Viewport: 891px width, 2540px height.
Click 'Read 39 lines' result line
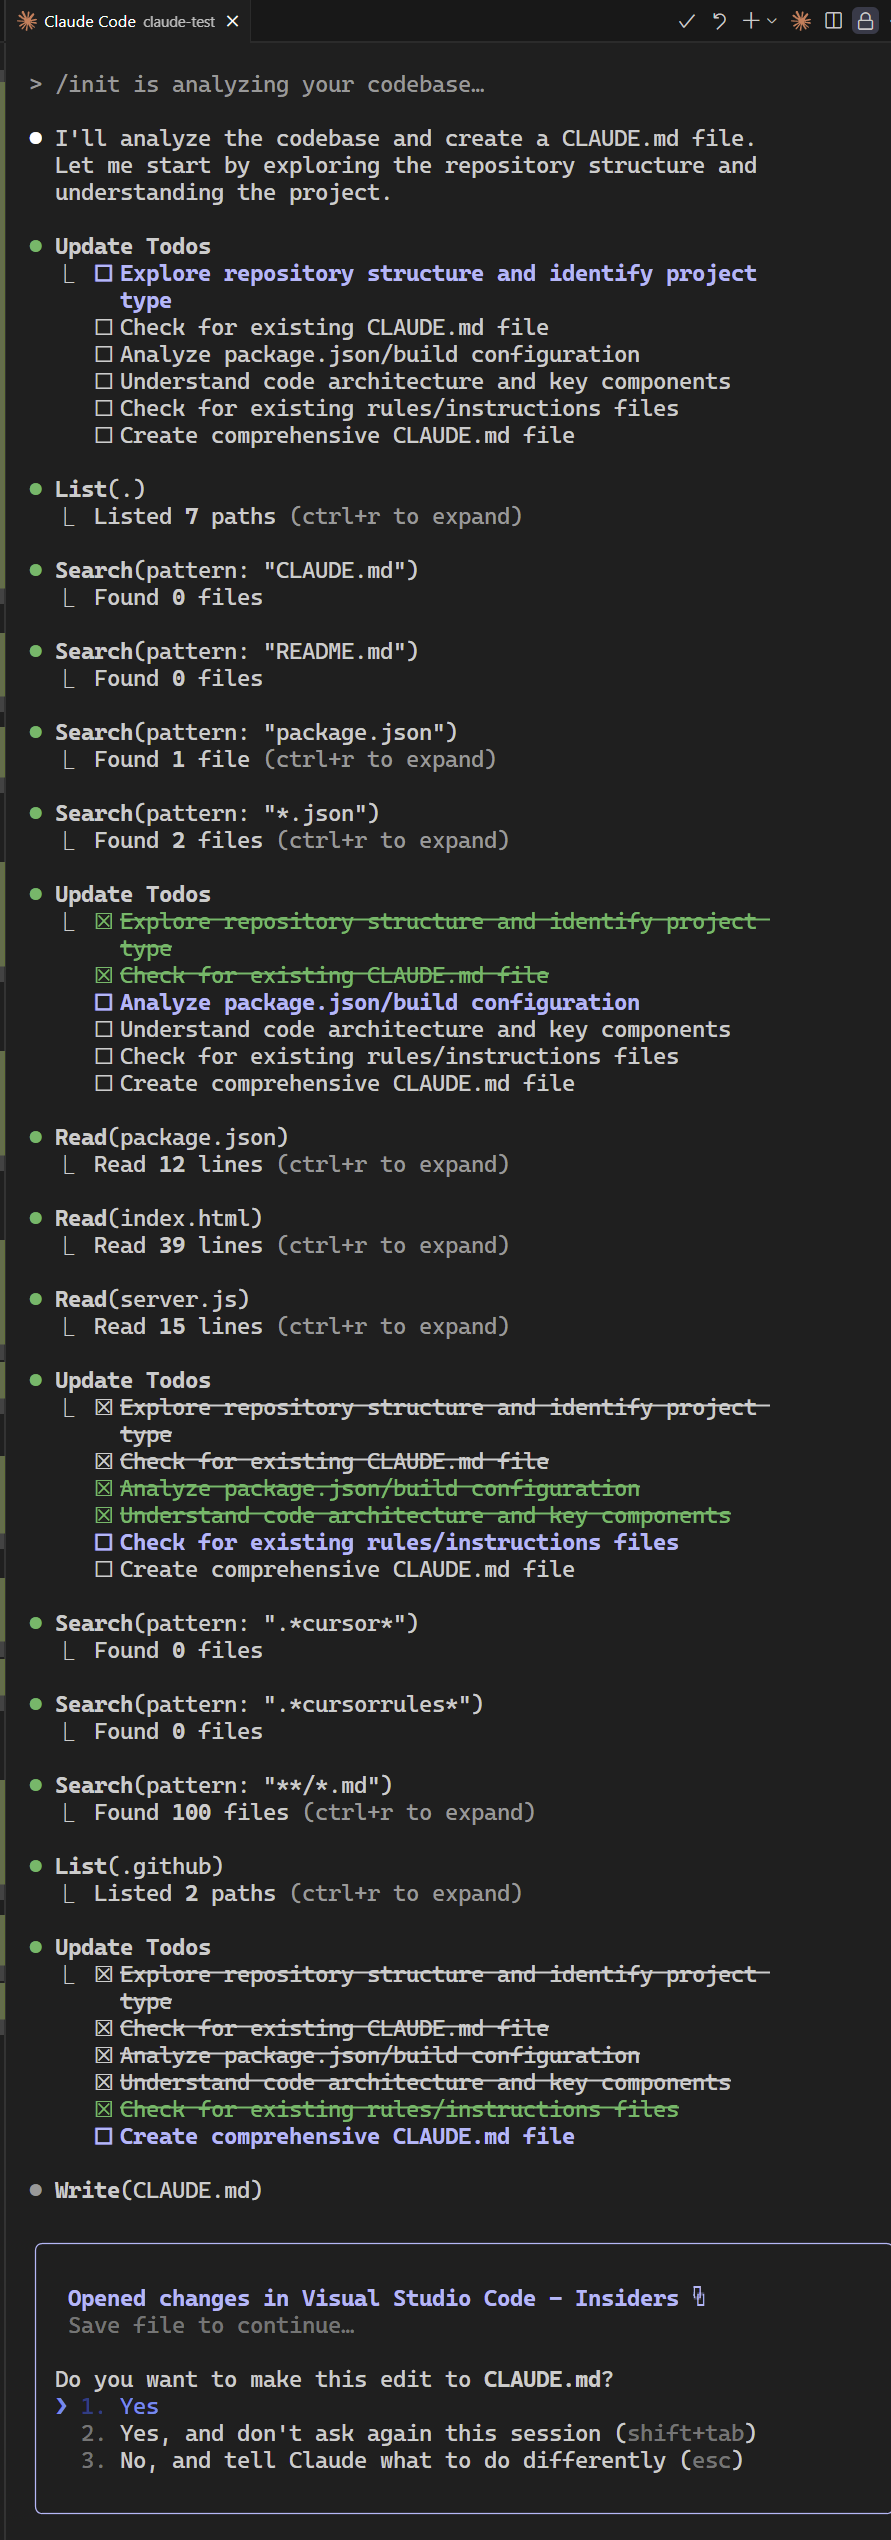[301, 1245]
